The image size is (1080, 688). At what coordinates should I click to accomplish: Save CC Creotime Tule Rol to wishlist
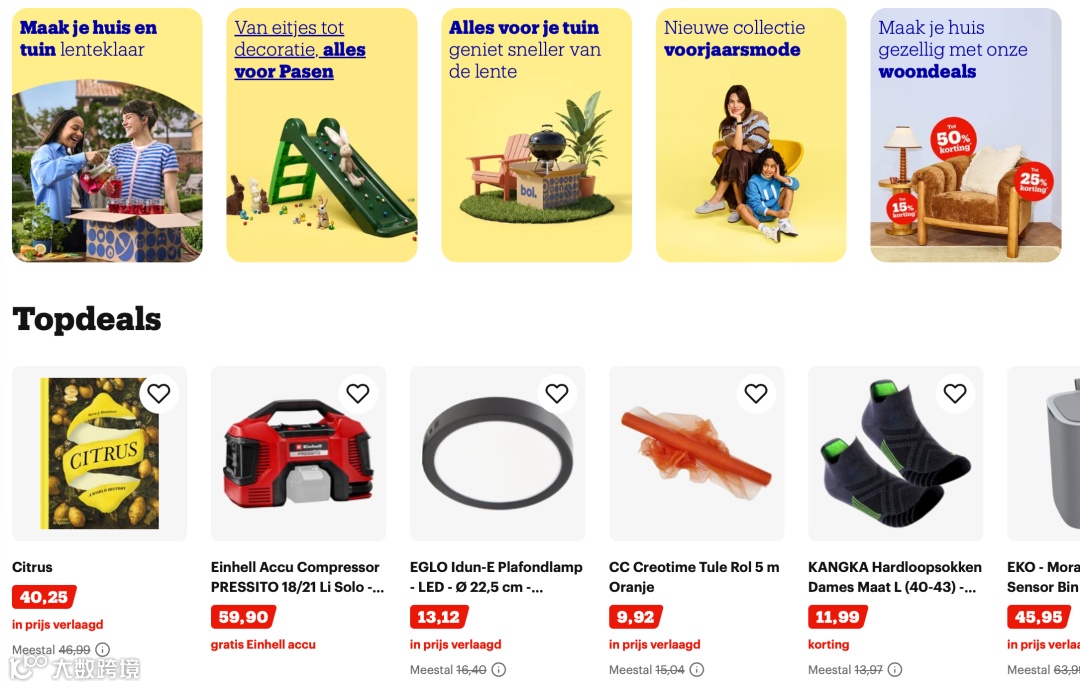(756, 393)
